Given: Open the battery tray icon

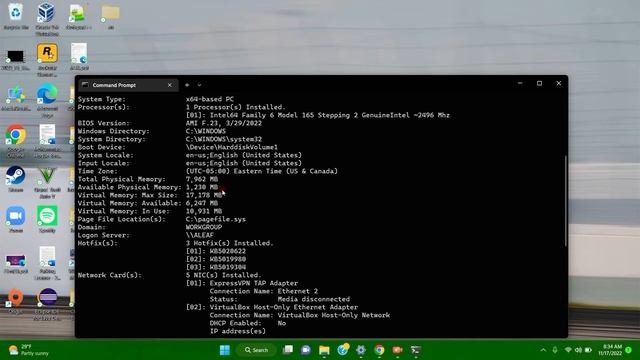Looking at the screenshot, I should [x=588, y=350].
